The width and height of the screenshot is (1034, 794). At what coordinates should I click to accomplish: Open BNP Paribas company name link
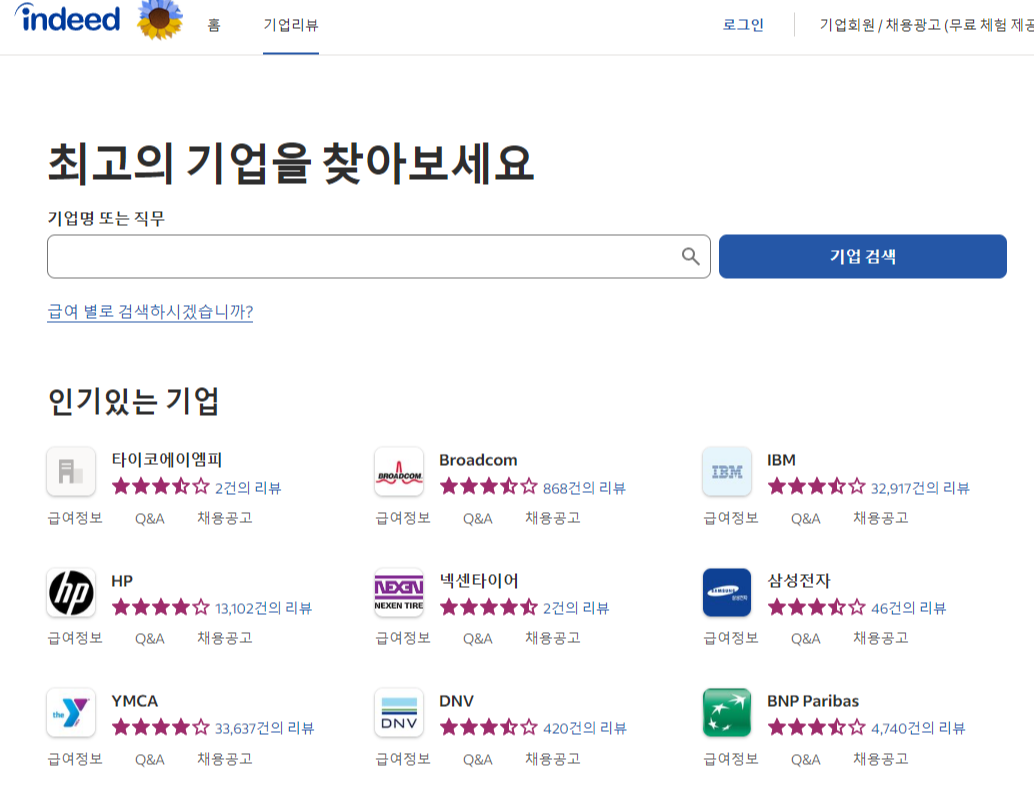click(813, 701)
